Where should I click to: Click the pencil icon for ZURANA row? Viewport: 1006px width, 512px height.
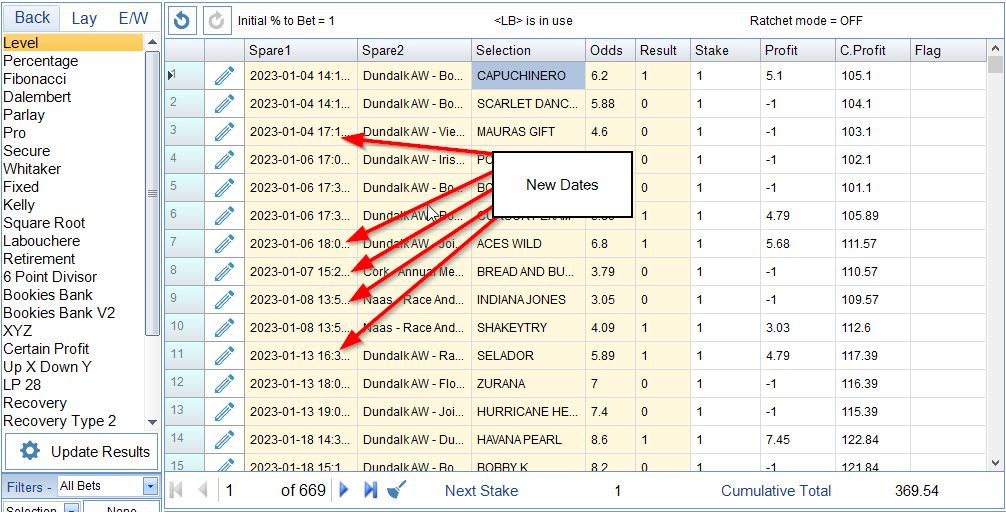(224, 384)
